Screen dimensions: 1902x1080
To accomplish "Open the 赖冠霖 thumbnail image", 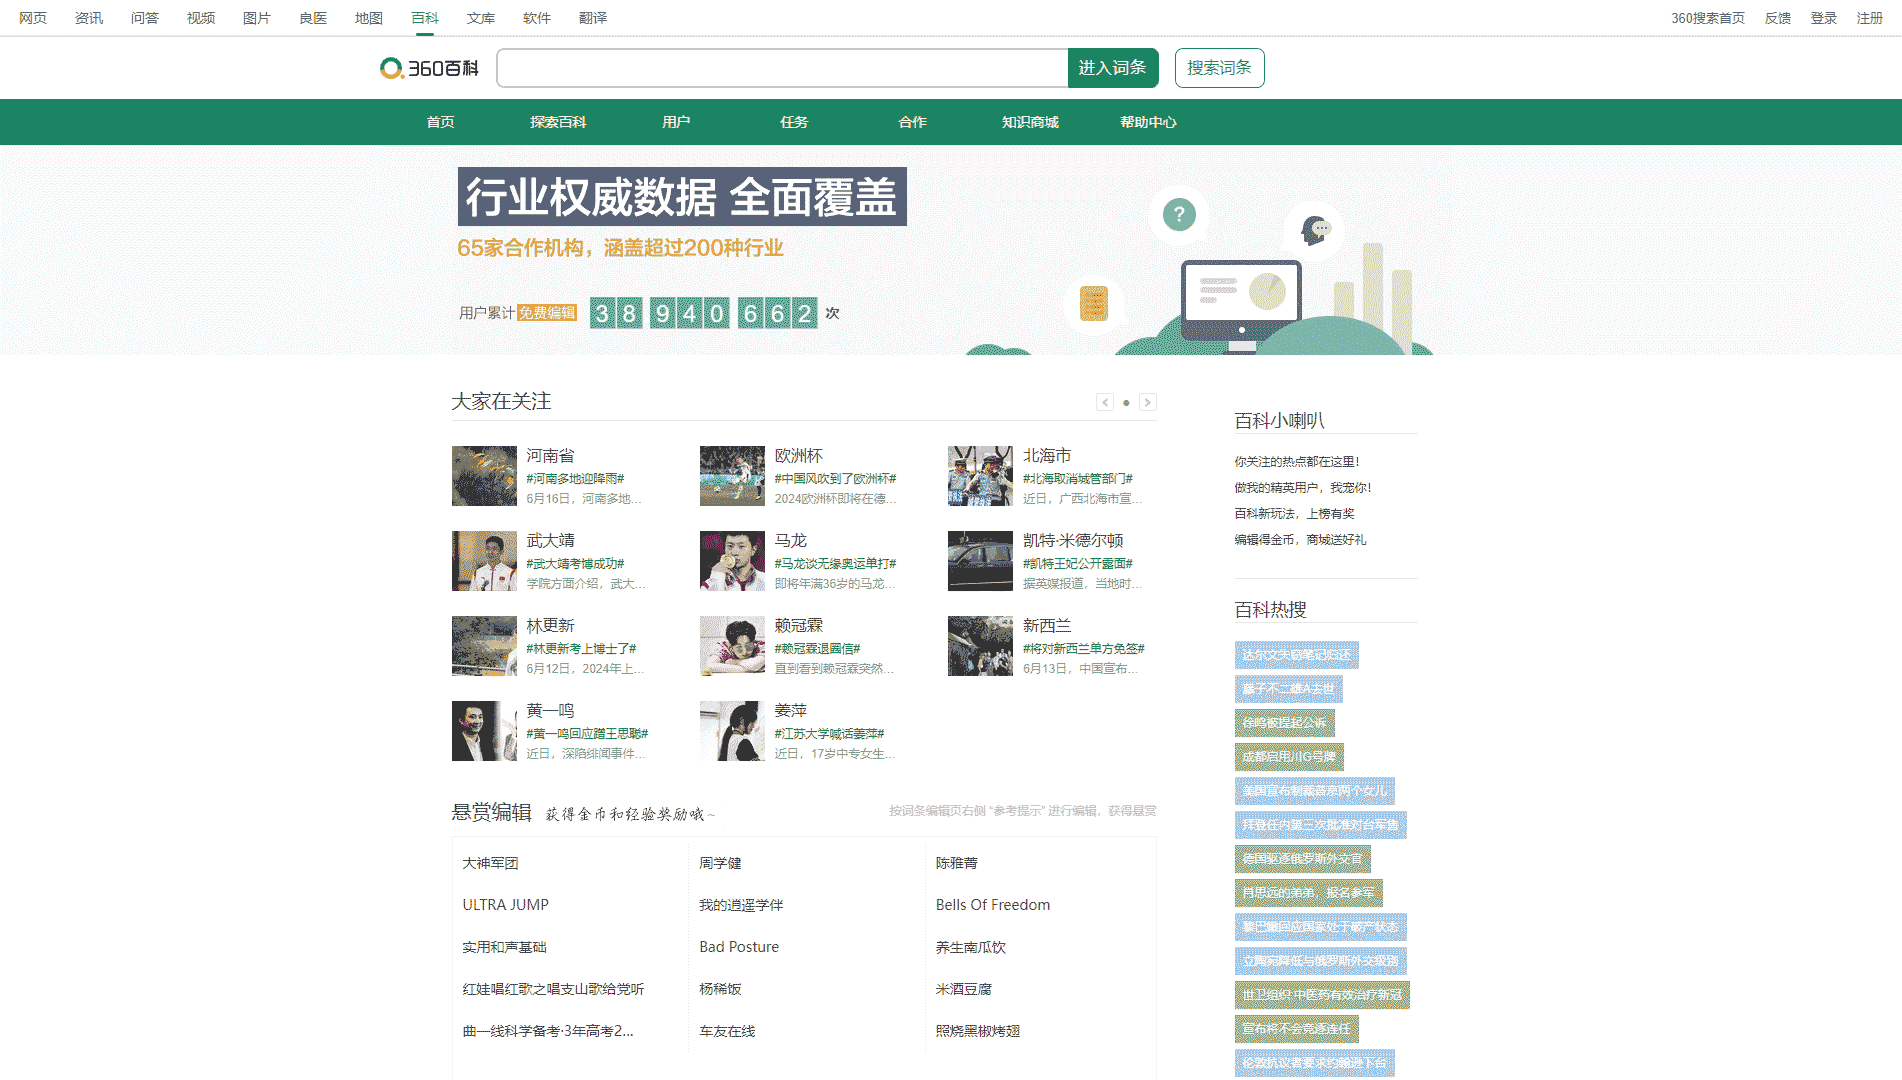I will (x=732, y=646).
